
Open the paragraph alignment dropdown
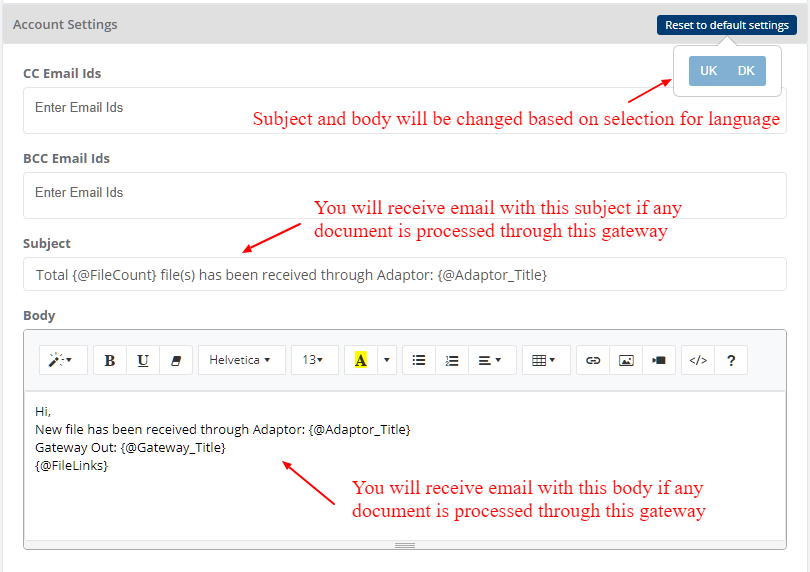click(492, 360)
